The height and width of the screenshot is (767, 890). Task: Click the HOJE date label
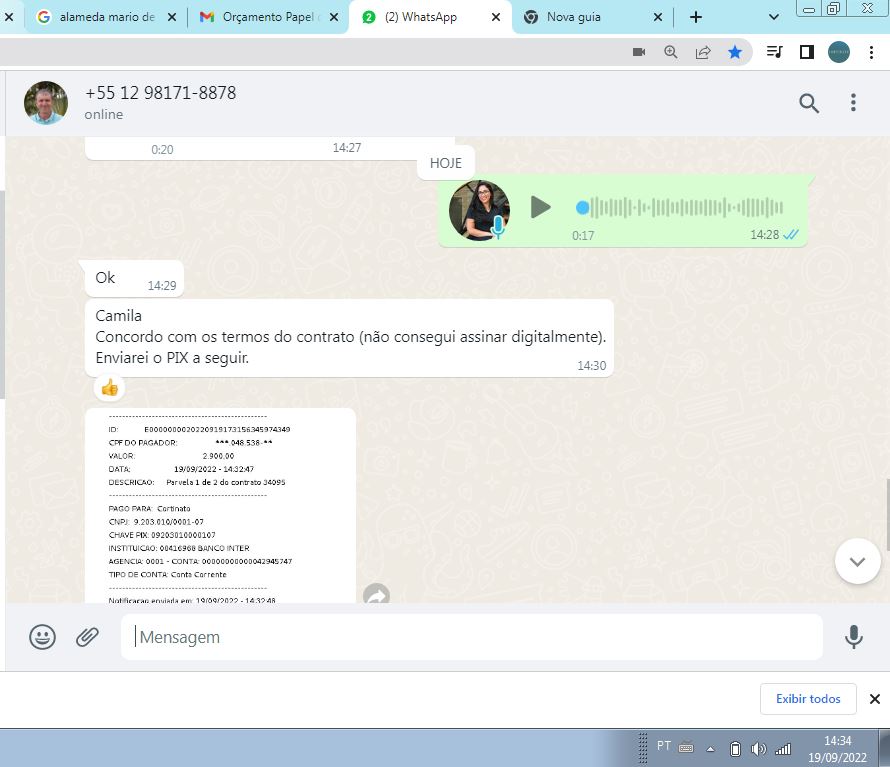[446, 164]
